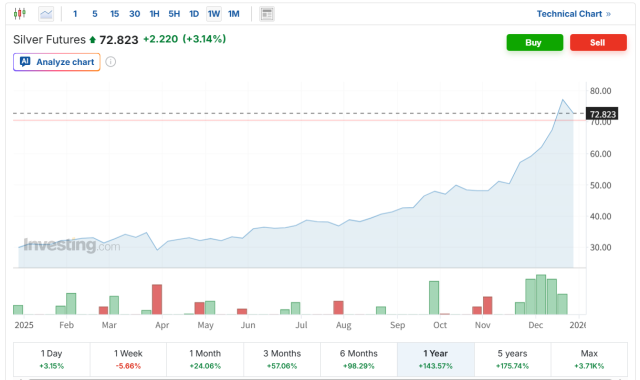Click the 30.00 price axis label
This screenshot has width=640, height=380.
tap(600, 247)
